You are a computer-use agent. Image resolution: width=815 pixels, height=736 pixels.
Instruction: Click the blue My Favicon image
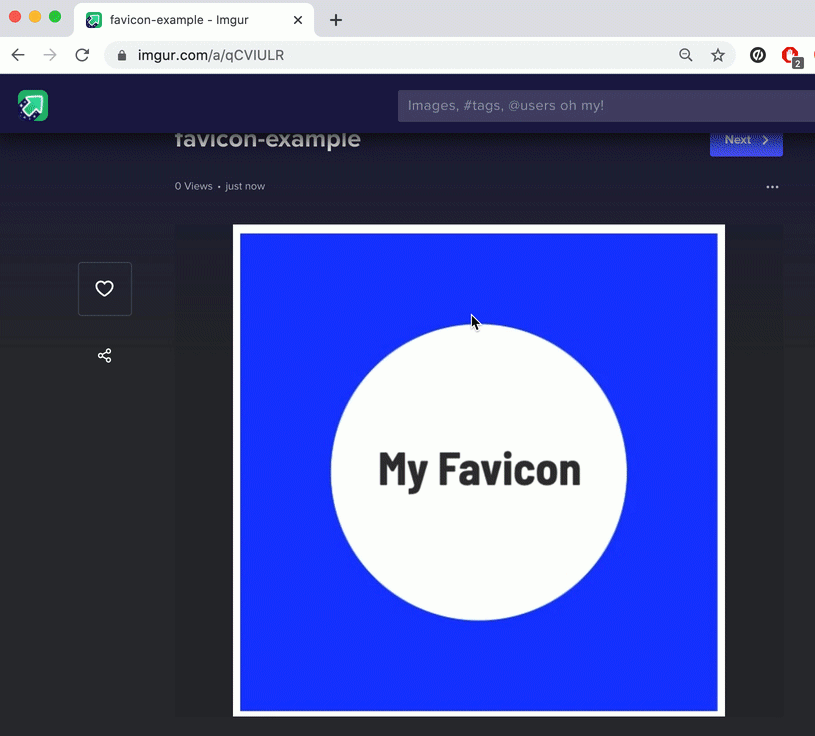click(x=479, y=470)
